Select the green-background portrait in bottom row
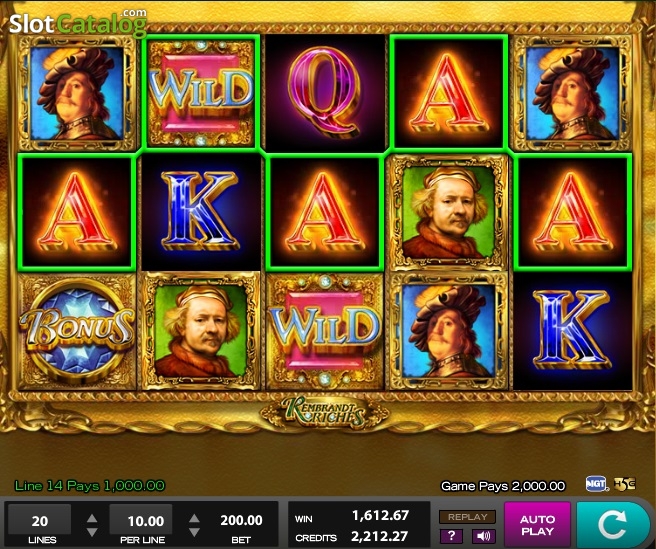656x549 pixels. (201, 331)
